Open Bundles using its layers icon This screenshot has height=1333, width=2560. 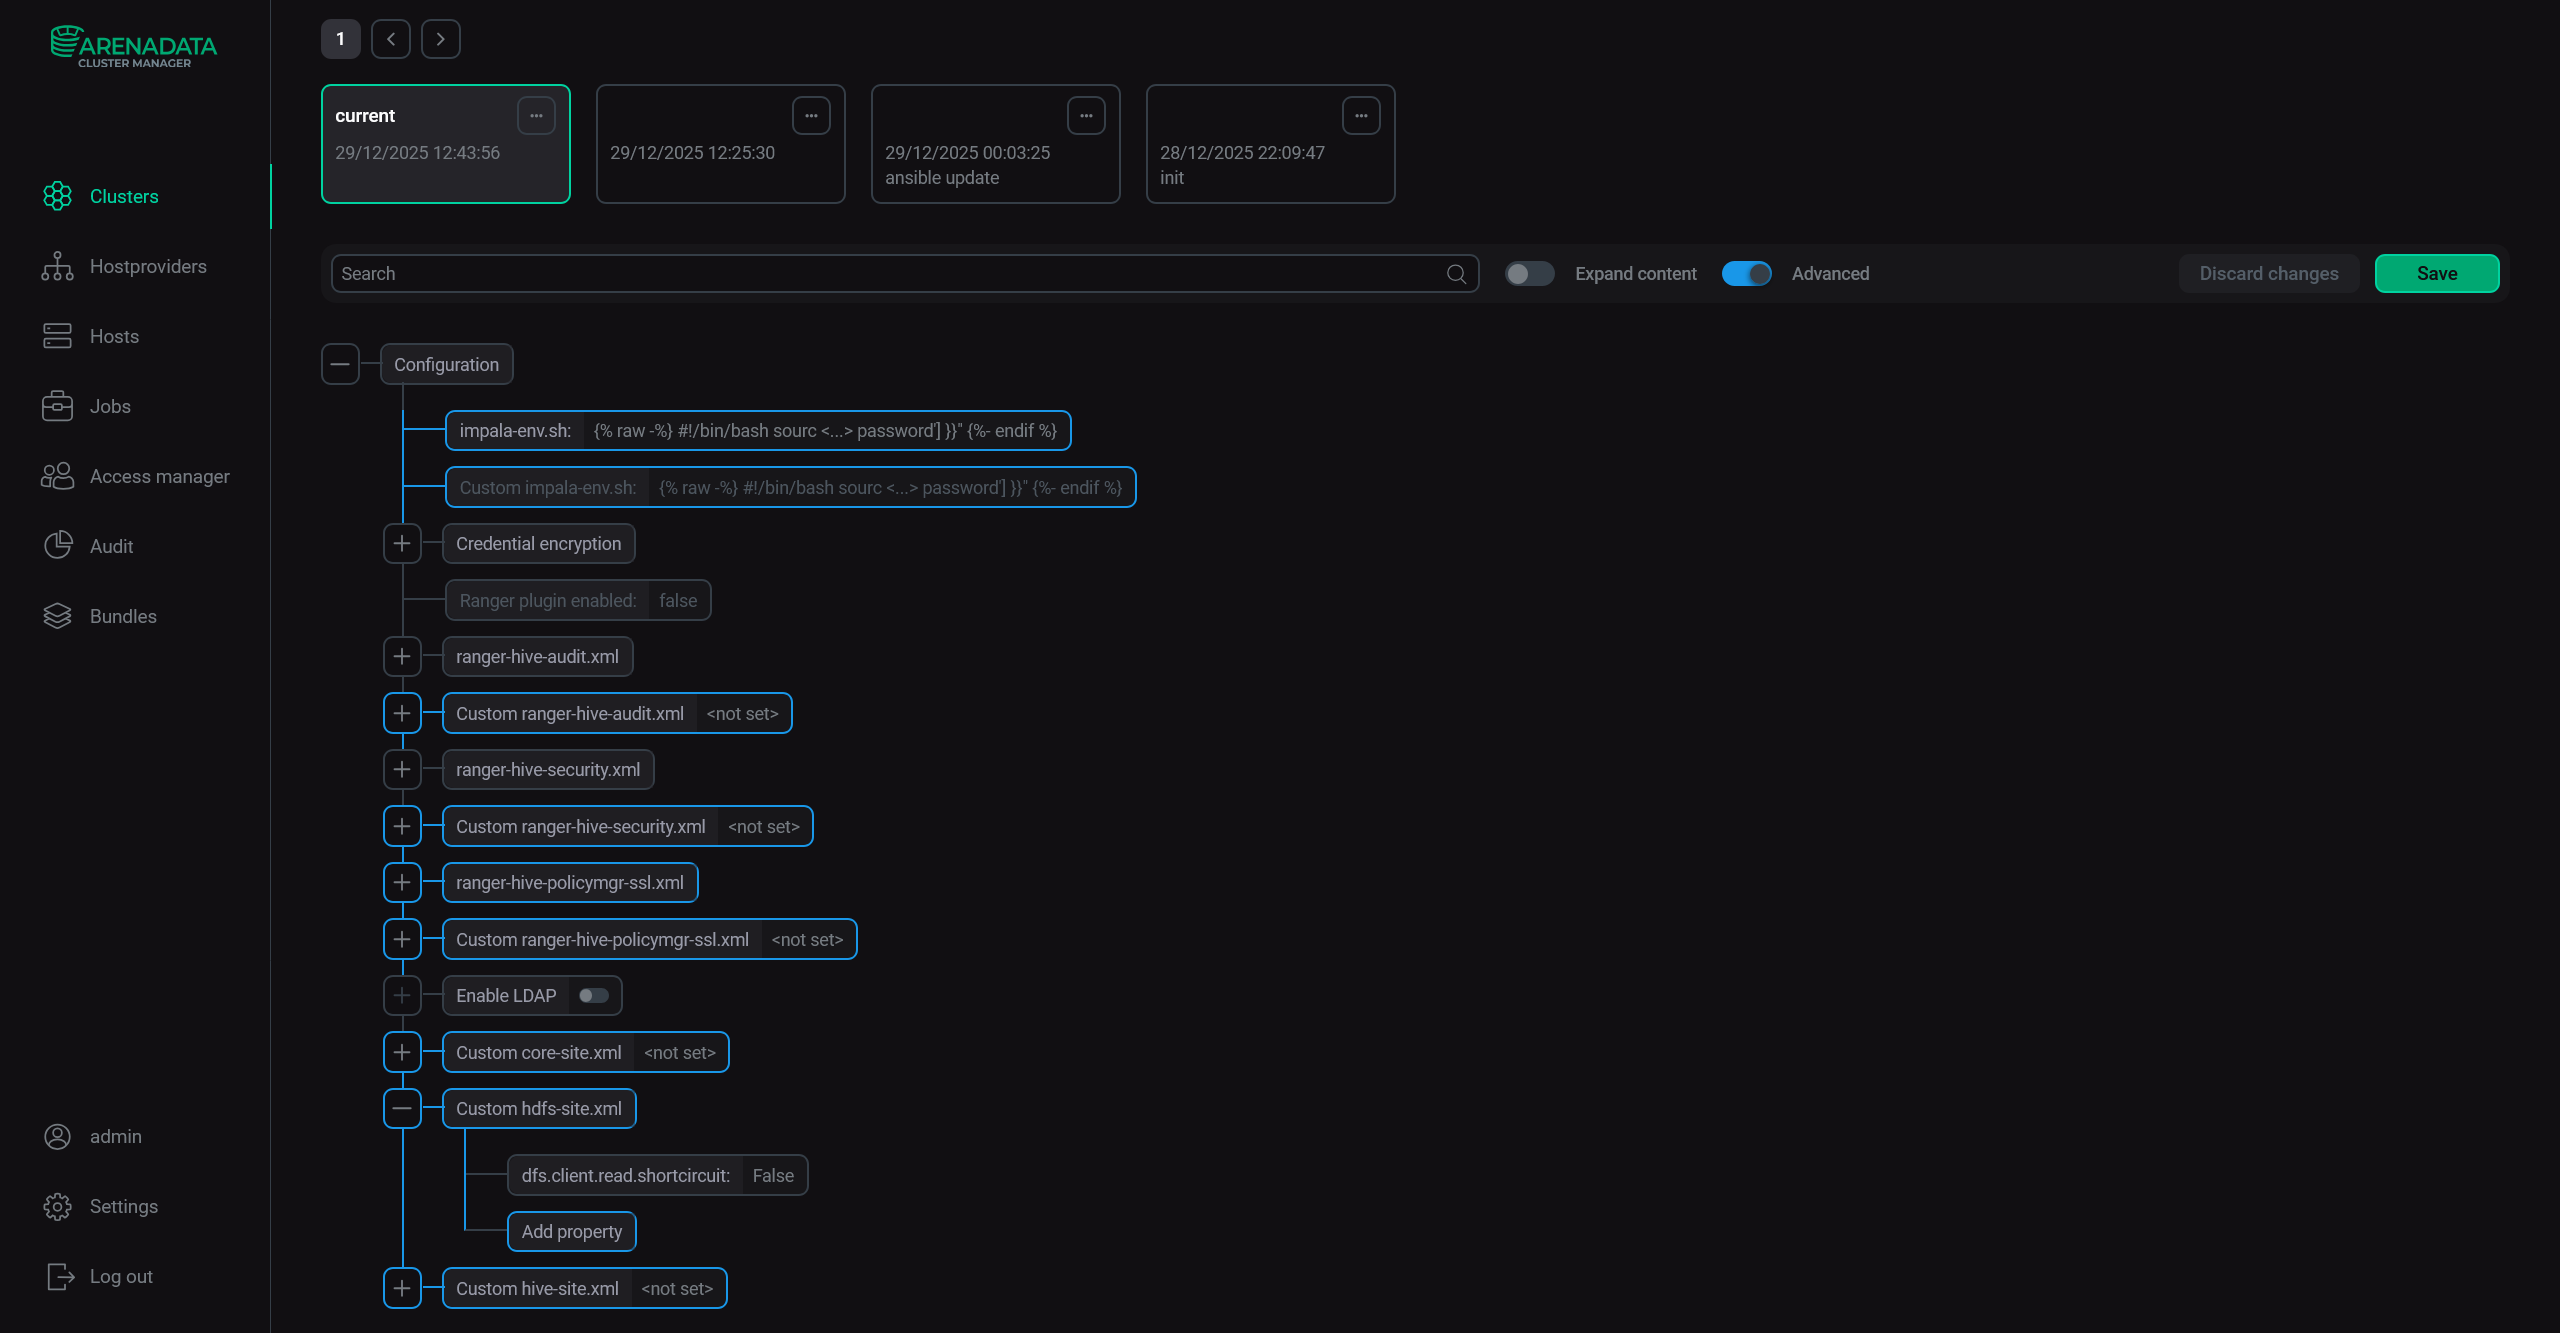(x=57, y=616)
